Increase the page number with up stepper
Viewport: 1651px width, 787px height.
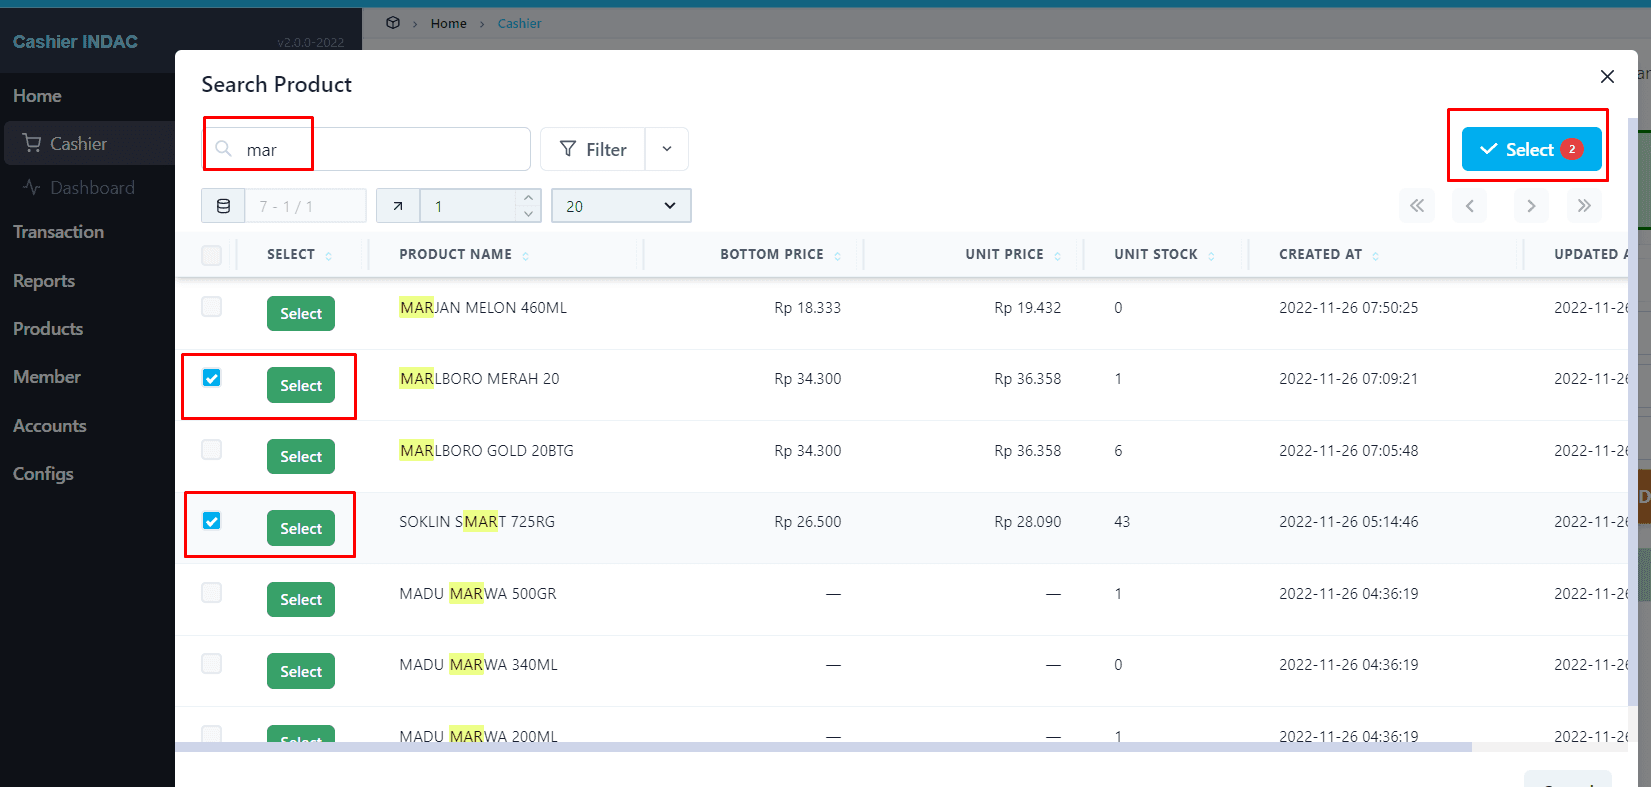[528, 198]
